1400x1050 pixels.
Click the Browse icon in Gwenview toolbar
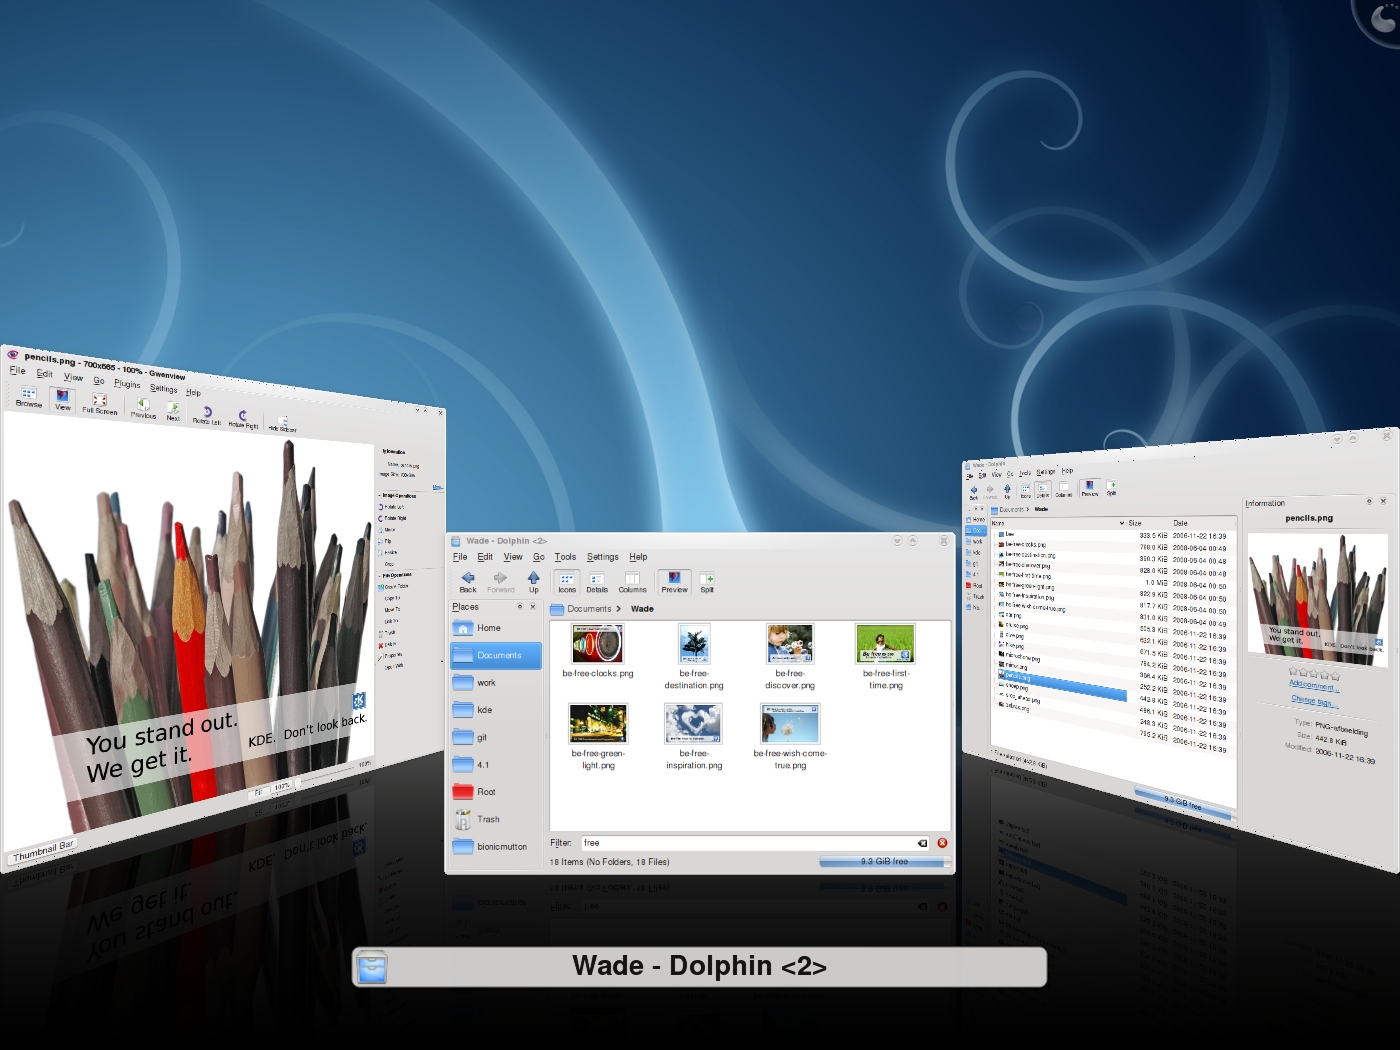[x=29, y=396]
